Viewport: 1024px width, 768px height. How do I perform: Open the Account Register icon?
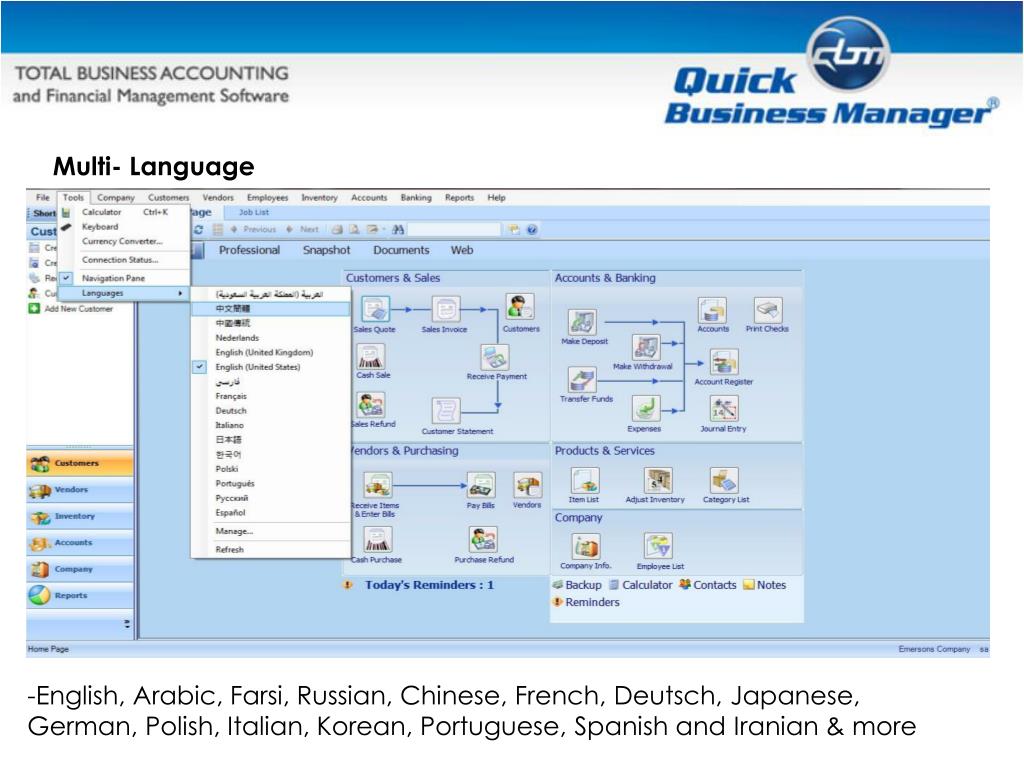pos(724,362)
